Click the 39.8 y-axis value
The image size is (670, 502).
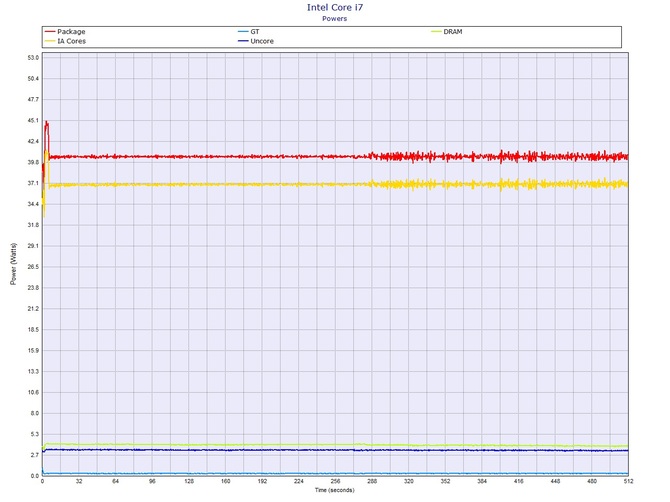click(x=33, y=162)
